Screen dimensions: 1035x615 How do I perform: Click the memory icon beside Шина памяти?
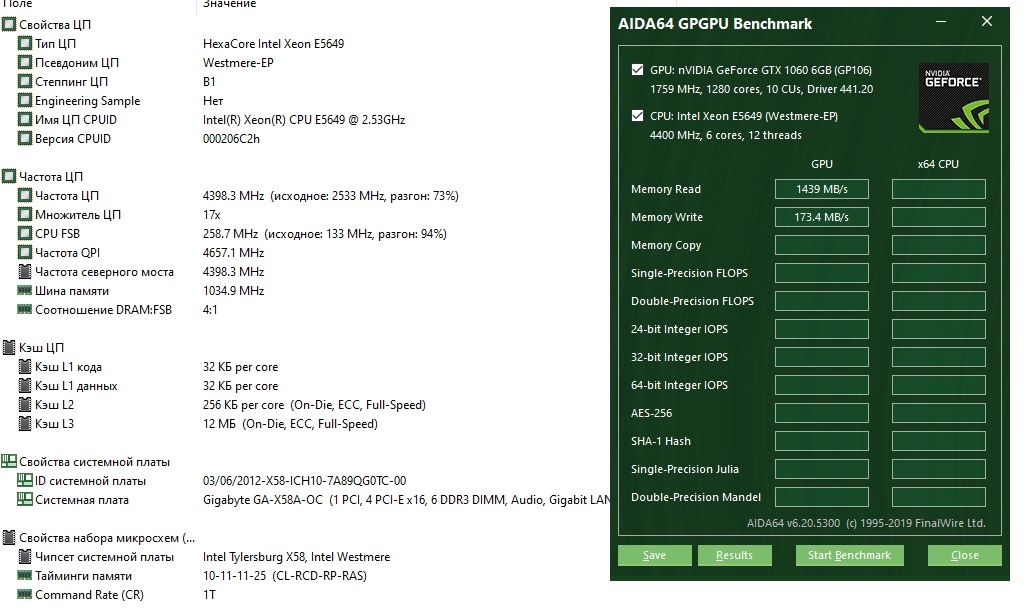pos(24,290)
